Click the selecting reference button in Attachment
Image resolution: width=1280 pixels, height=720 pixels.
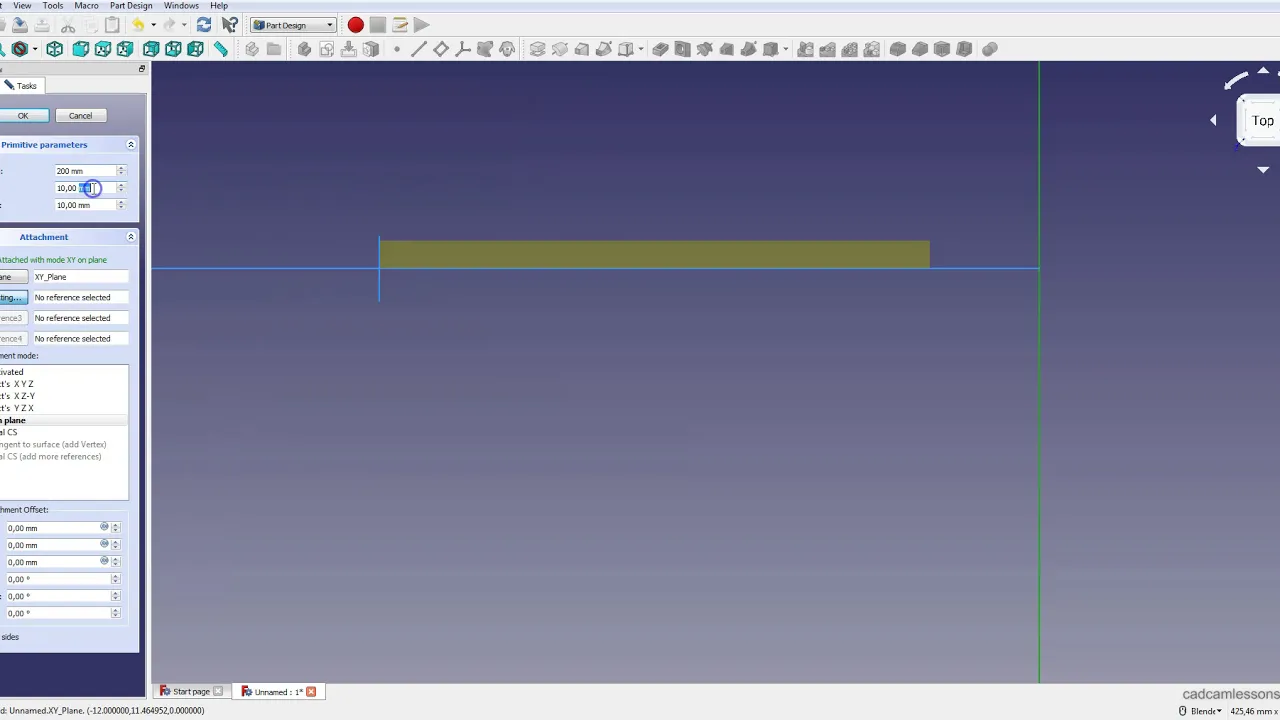point(13,298)
